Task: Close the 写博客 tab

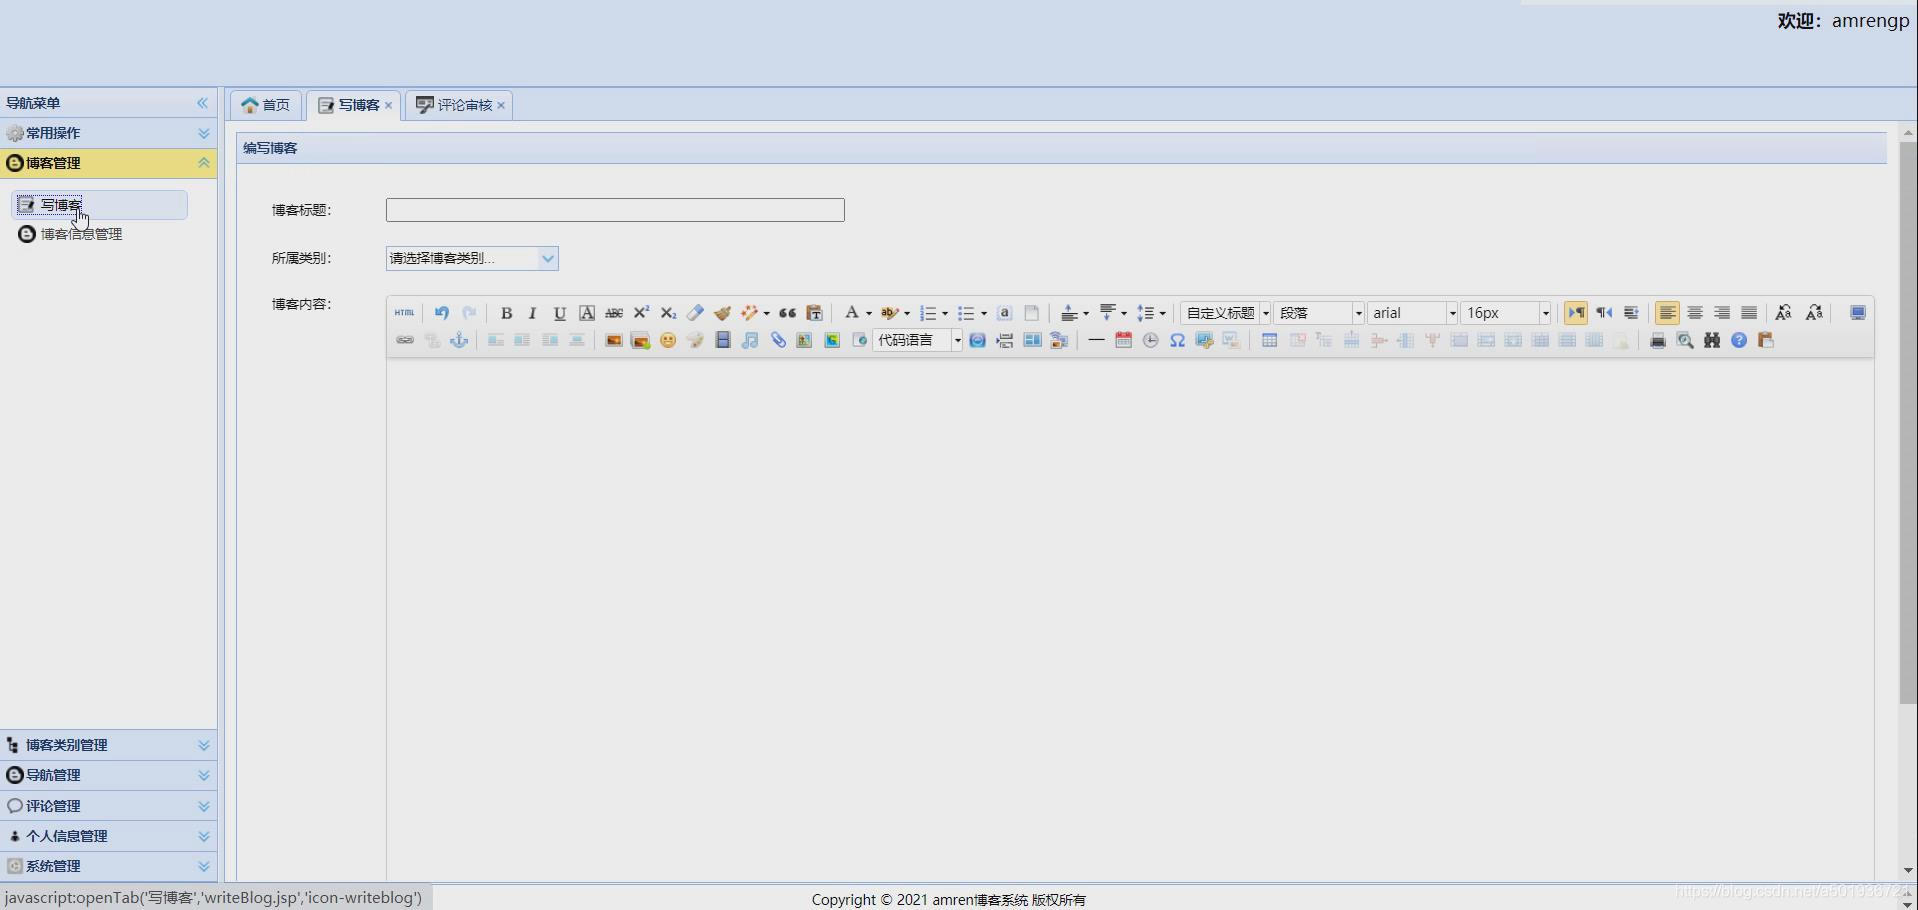Action: click(x=389, y=105)
